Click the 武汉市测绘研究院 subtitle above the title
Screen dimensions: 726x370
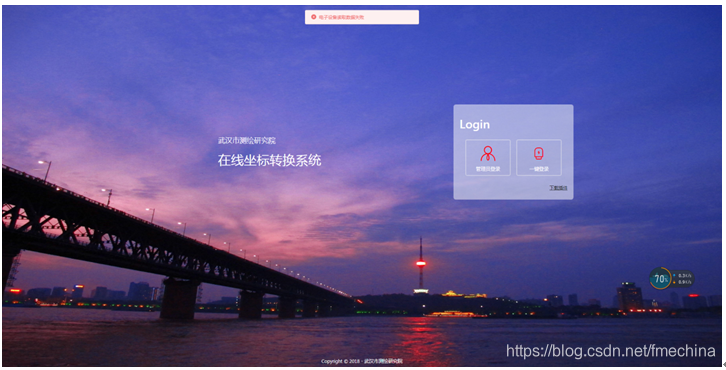[x=247, y=140]
